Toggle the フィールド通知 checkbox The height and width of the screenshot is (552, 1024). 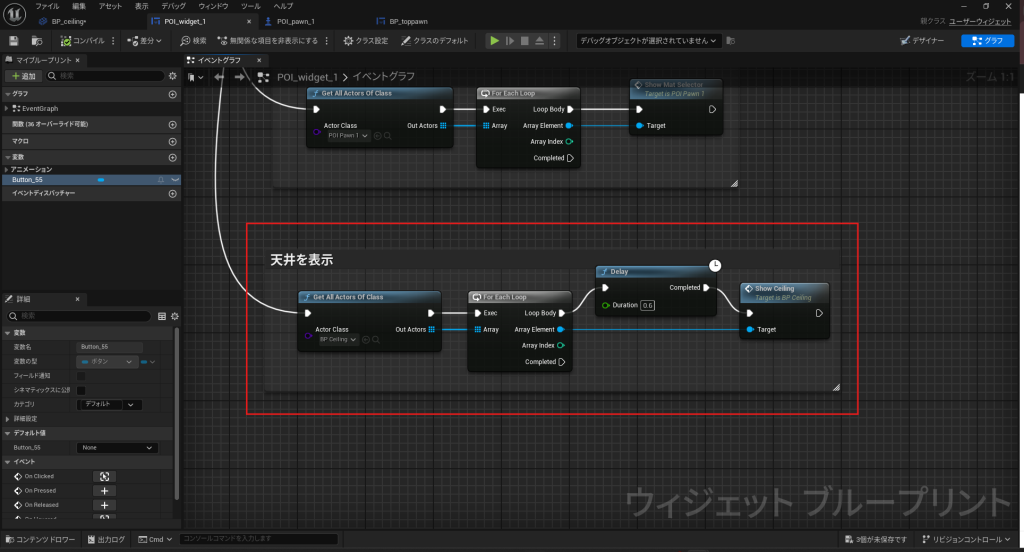81,376
